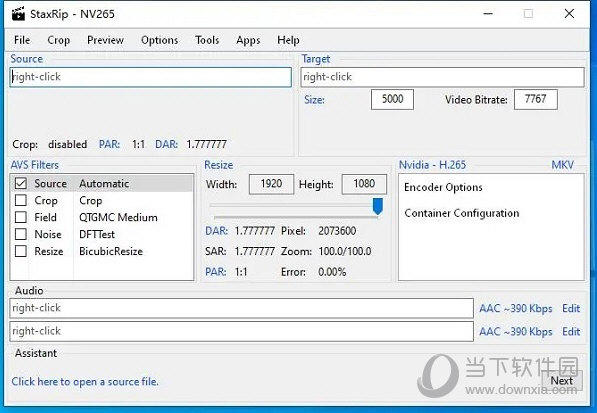
Task: Open the Apps menu
Action: pos(248,40)
